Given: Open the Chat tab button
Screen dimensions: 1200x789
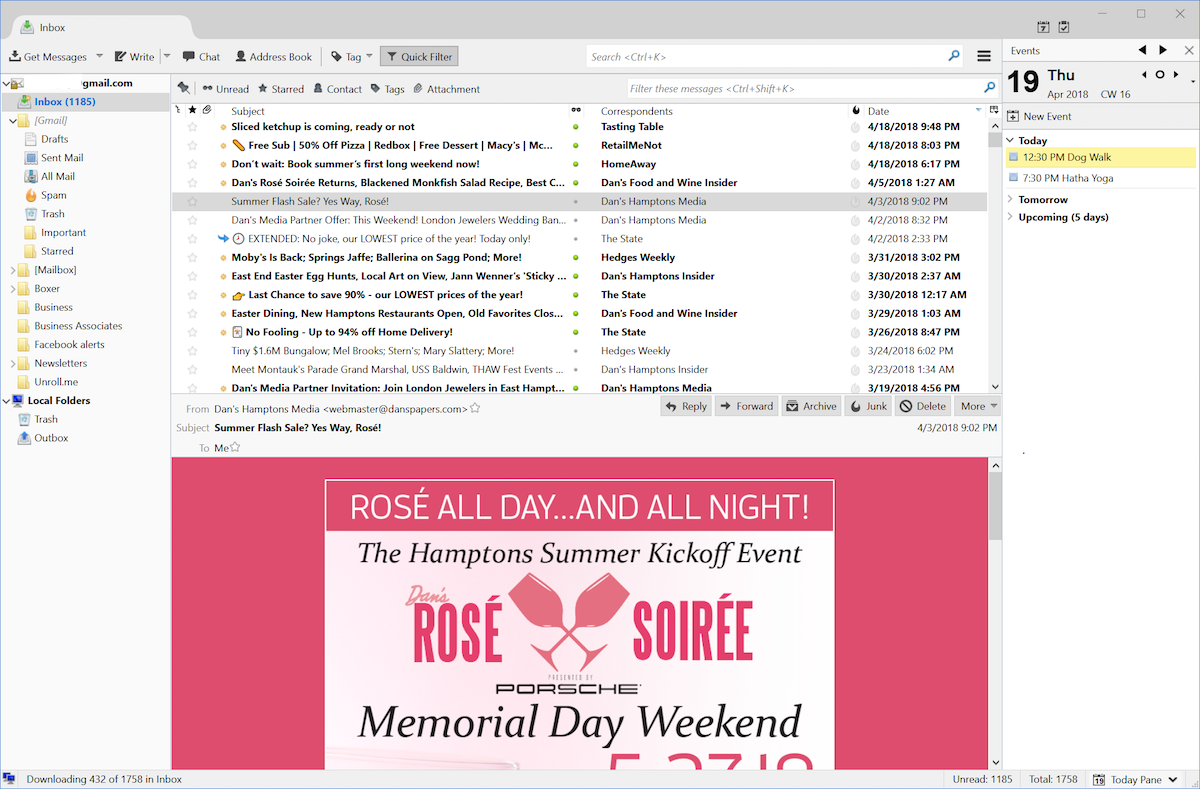Looking at the screenshot, I should point(201,57).
